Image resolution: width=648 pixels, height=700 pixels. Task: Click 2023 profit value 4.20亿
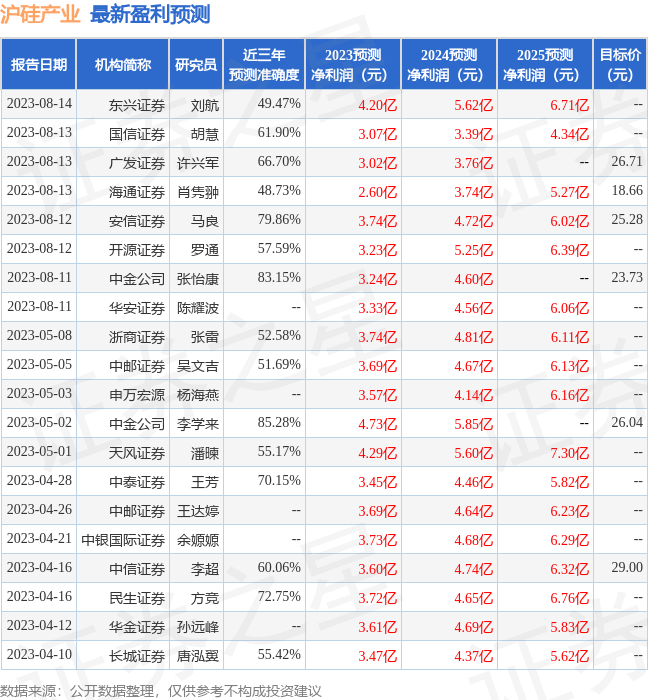tap(378, 105)
